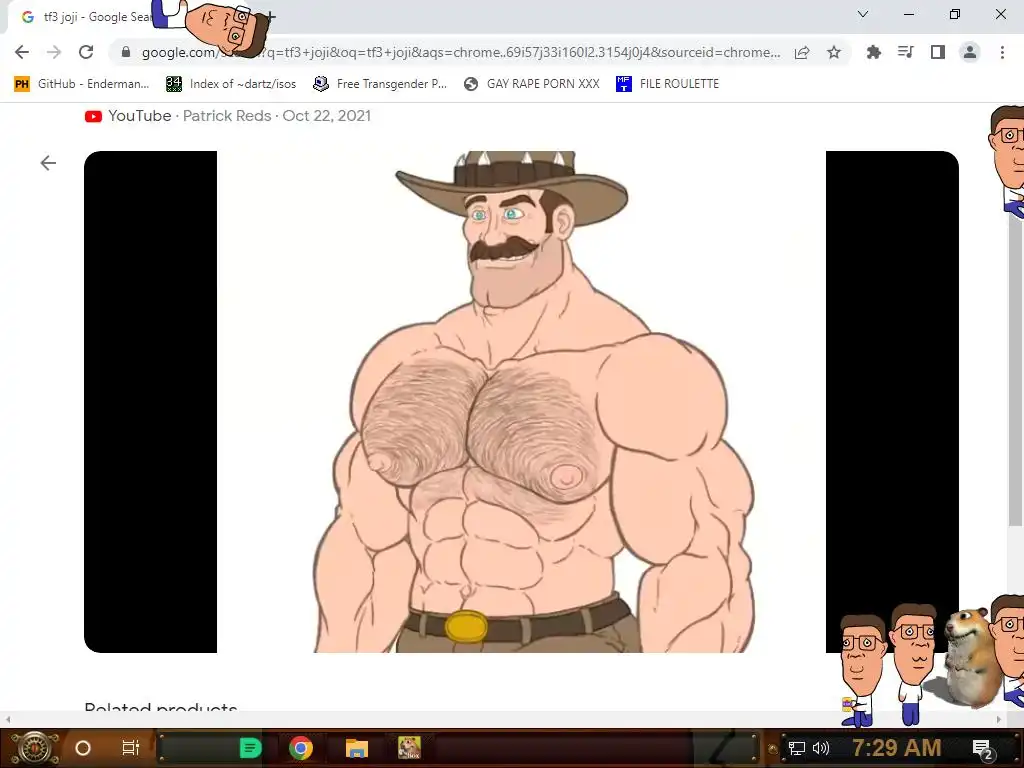Click the horizontal scrollbar right arrow
Image resolution: width=1024 pixels, height=768 pixels.
(x=999, y=719)
